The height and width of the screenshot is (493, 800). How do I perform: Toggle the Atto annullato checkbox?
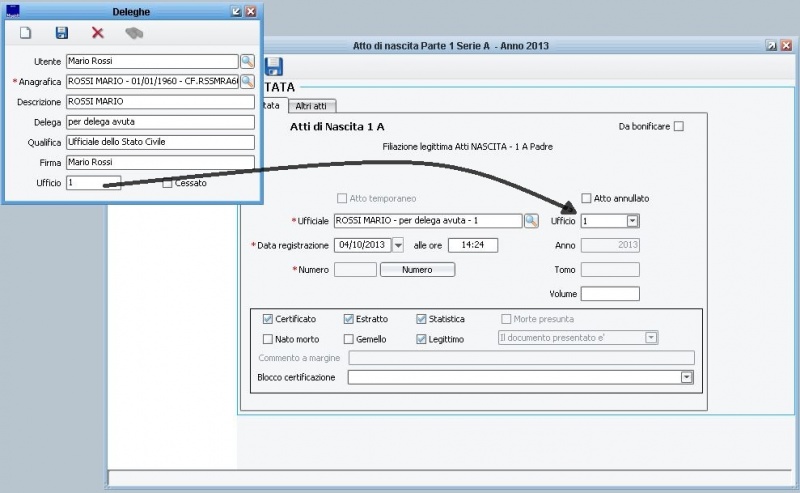[x=587, y=198]
